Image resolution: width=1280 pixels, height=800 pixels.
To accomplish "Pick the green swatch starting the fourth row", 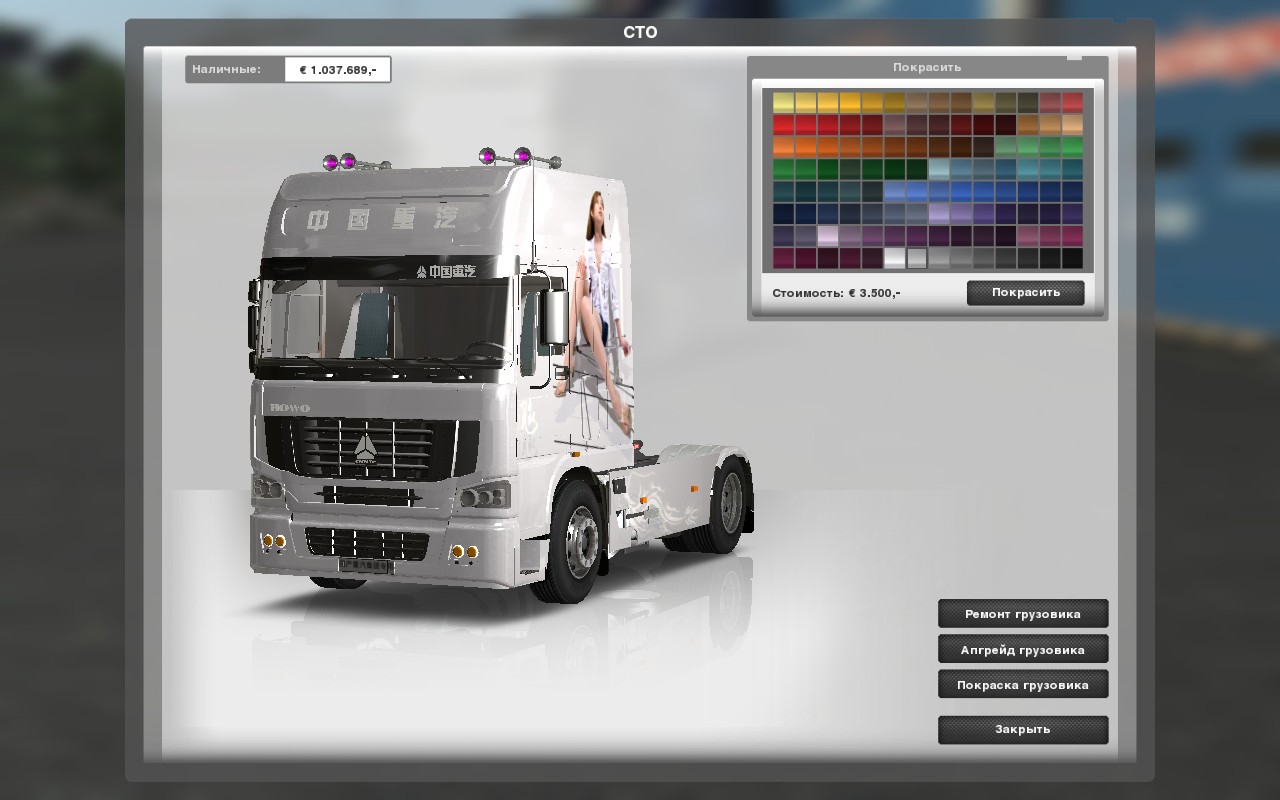I will [783, 169].
